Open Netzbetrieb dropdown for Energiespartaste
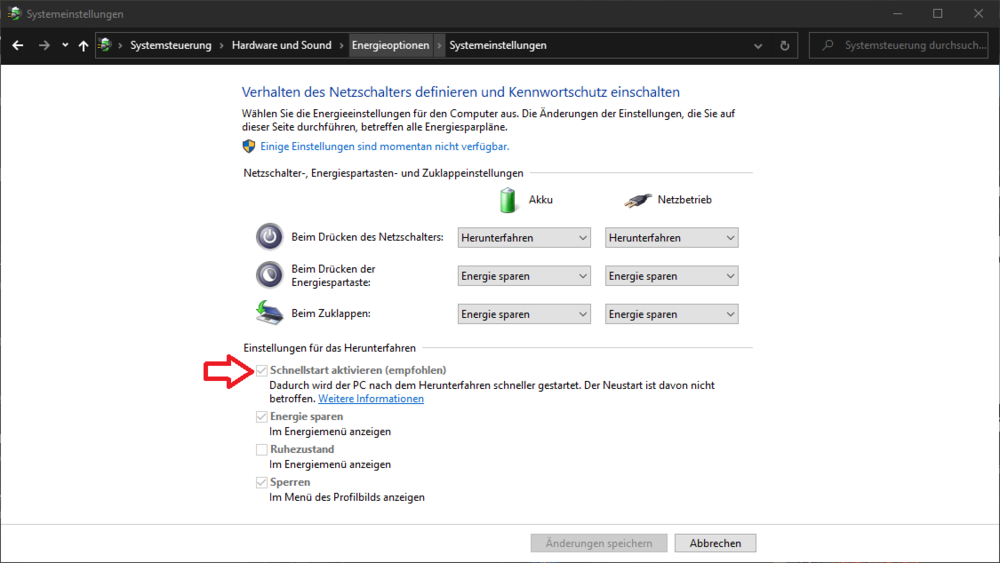Image resolution: width=1000 pixels, height=563 pixels. 672,276
